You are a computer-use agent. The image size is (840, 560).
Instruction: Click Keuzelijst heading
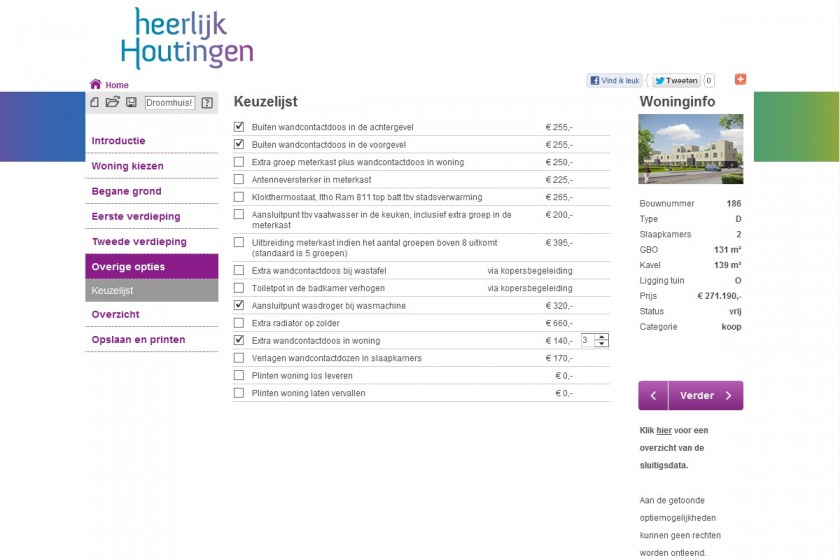(x=266, y=102)
